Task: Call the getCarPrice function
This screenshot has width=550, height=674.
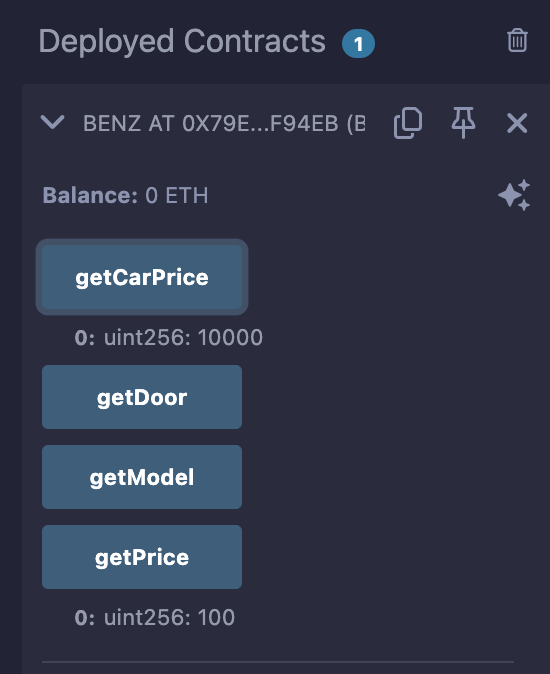Action: pos(142,277)
